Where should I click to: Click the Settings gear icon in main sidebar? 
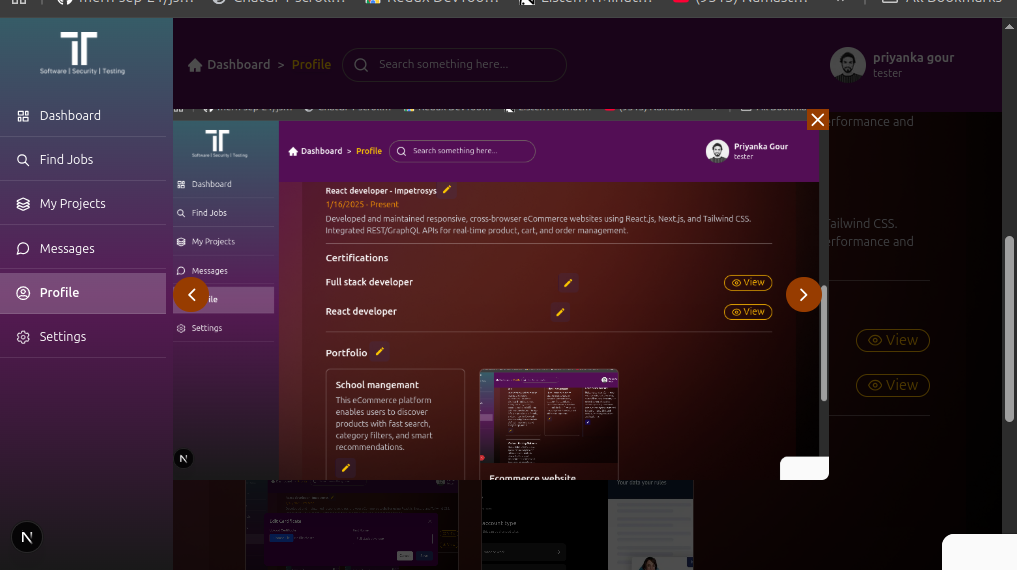point(23,337)
